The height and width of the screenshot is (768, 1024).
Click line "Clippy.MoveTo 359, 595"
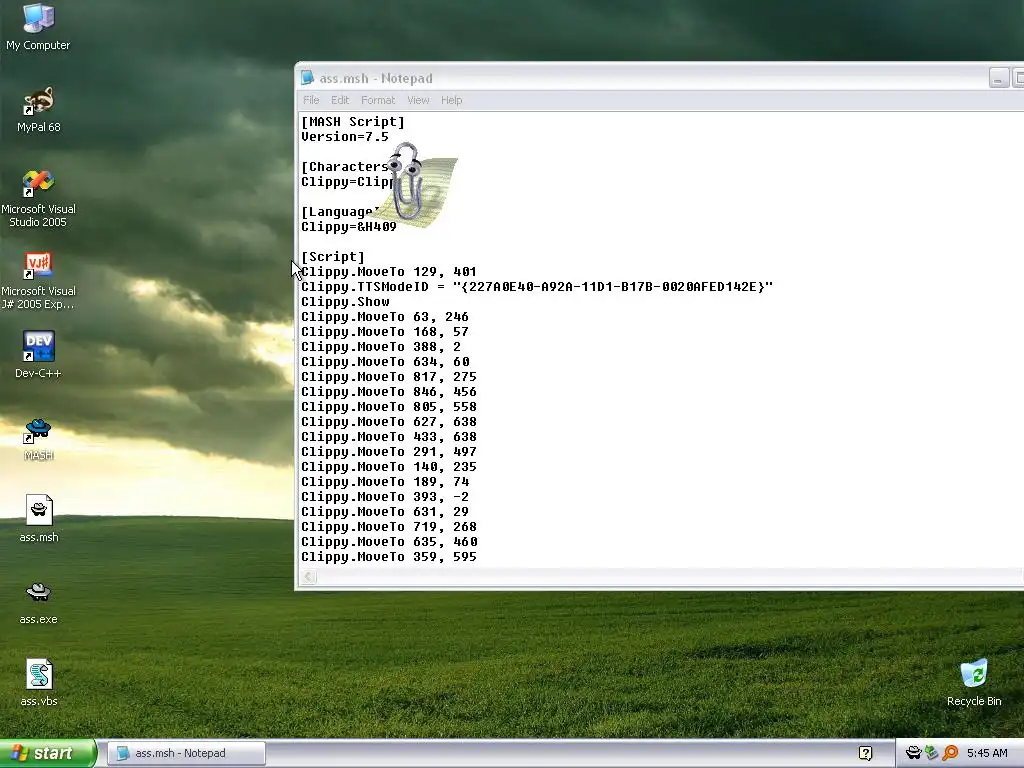389,557
